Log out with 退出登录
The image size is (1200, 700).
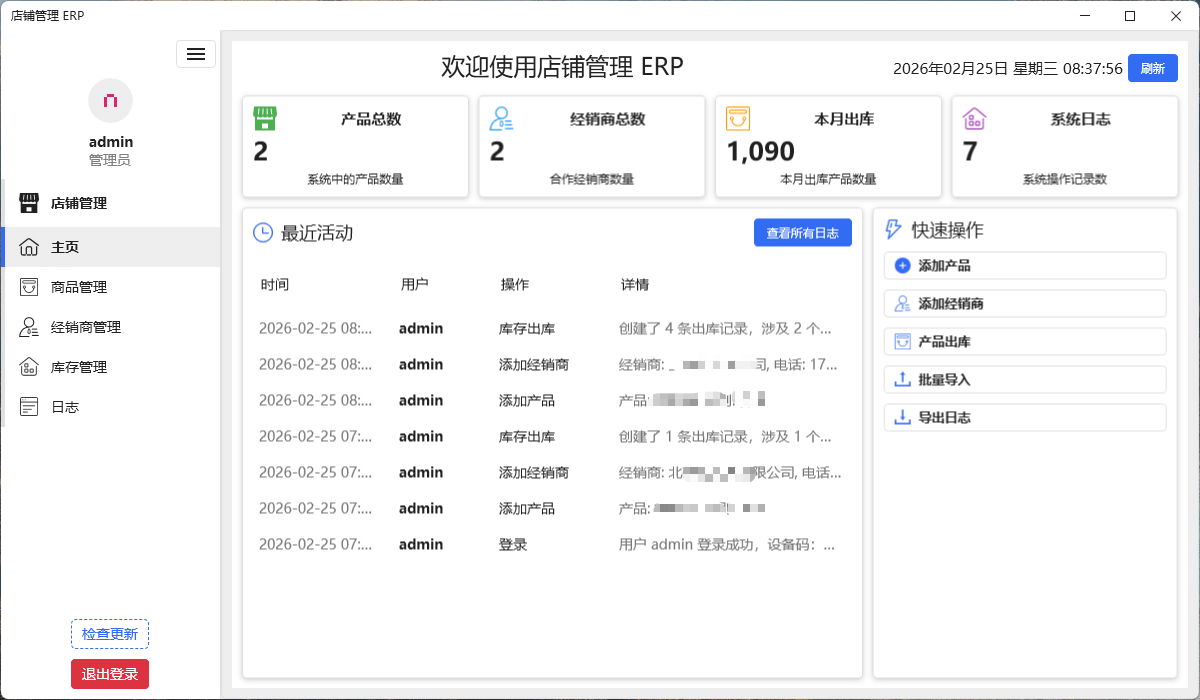pyautogui.click(x=109, y=673)
